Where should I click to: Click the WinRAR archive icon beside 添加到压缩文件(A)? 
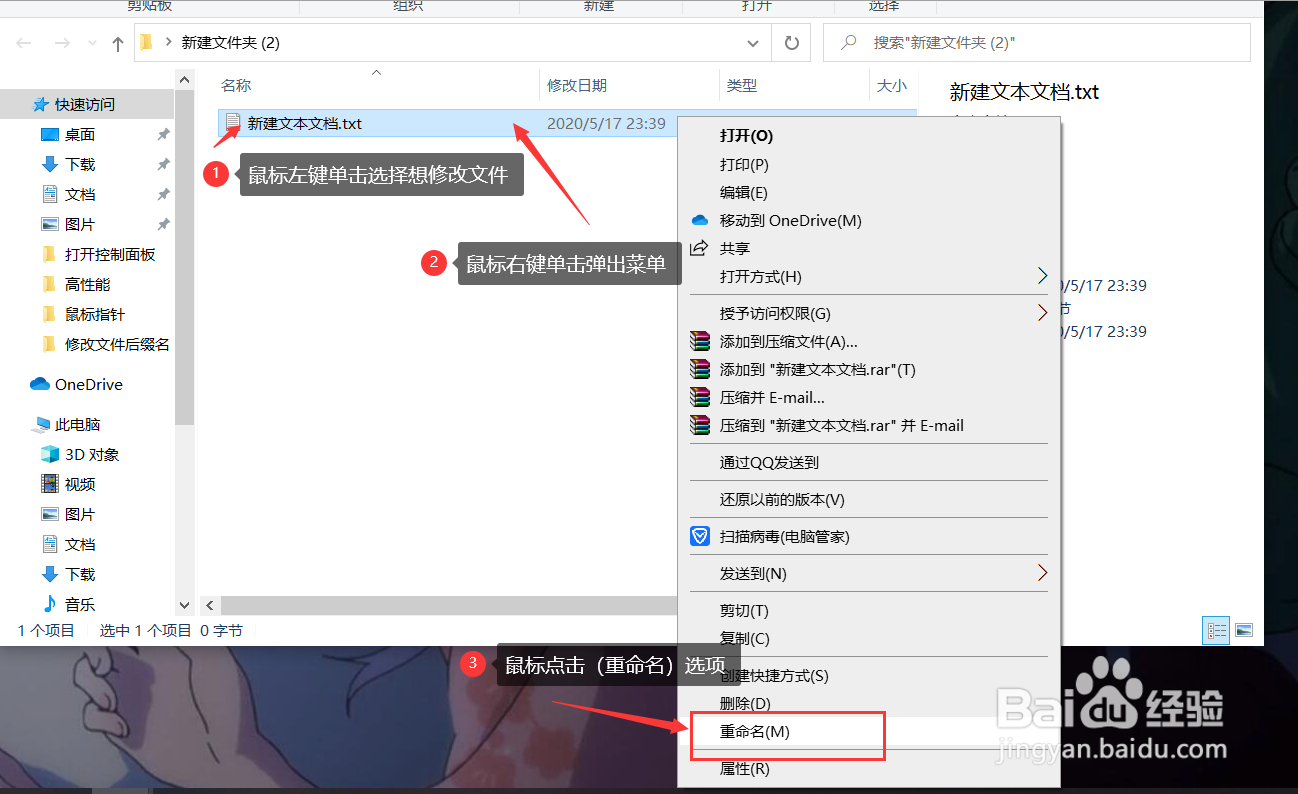click(x=699, y=340)
